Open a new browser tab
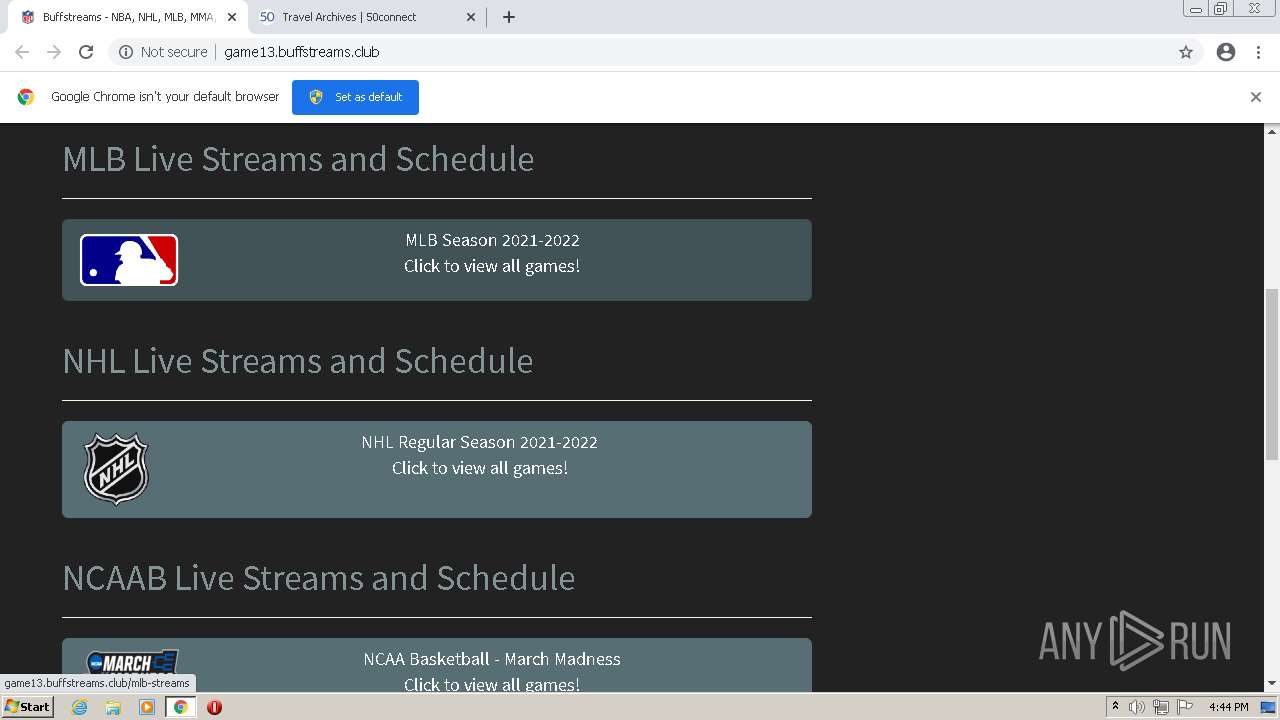 click(x=509, y=17)
